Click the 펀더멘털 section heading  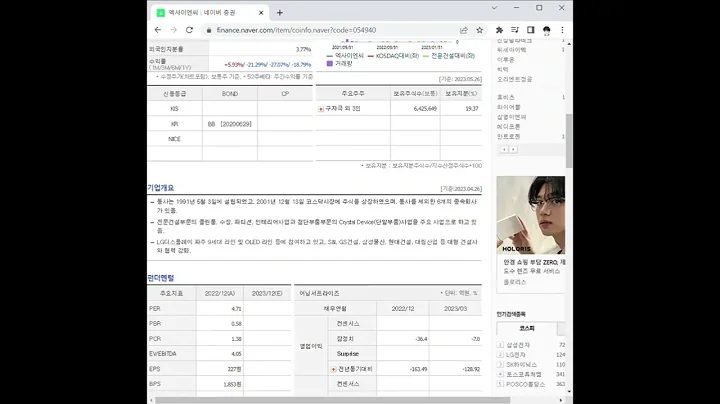click(x=161, y=278)
